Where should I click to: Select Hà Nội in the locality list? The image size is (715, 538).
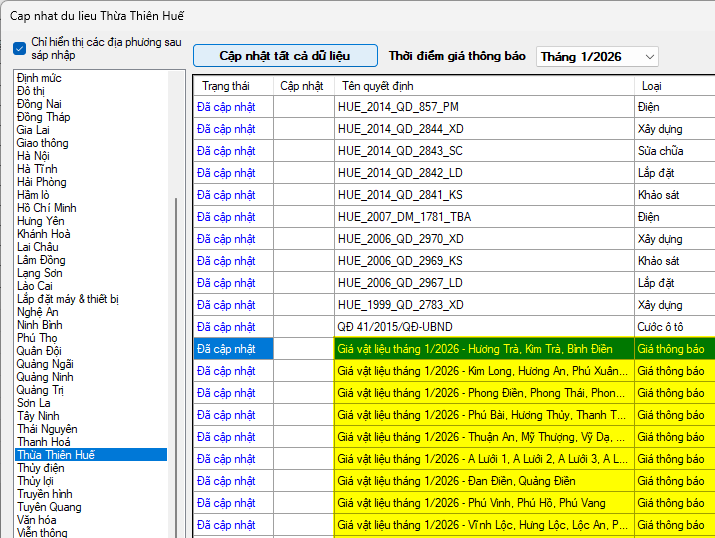tap(33, 156)
